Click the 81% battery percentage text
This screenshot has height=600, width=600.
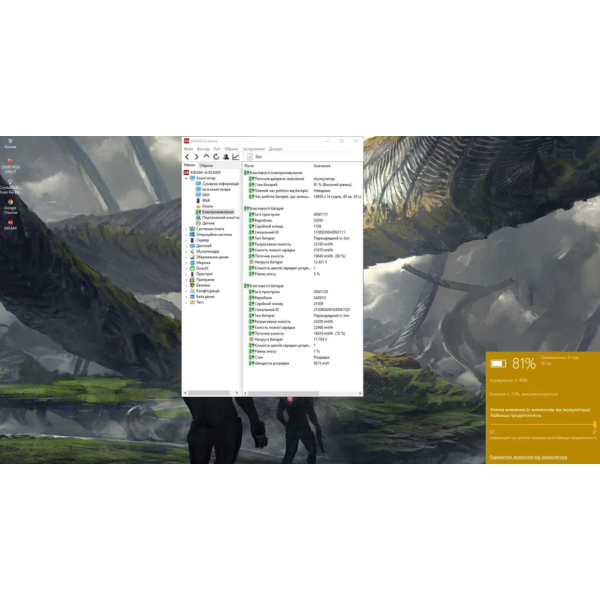tap(524, 364)
